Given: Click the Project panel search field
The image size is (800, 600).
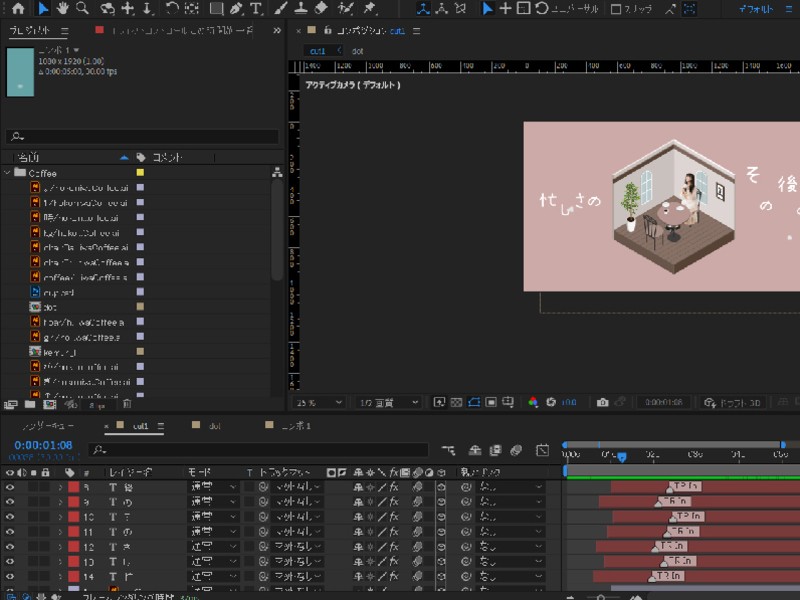Looking at the screenshot, I should [142, 137].
